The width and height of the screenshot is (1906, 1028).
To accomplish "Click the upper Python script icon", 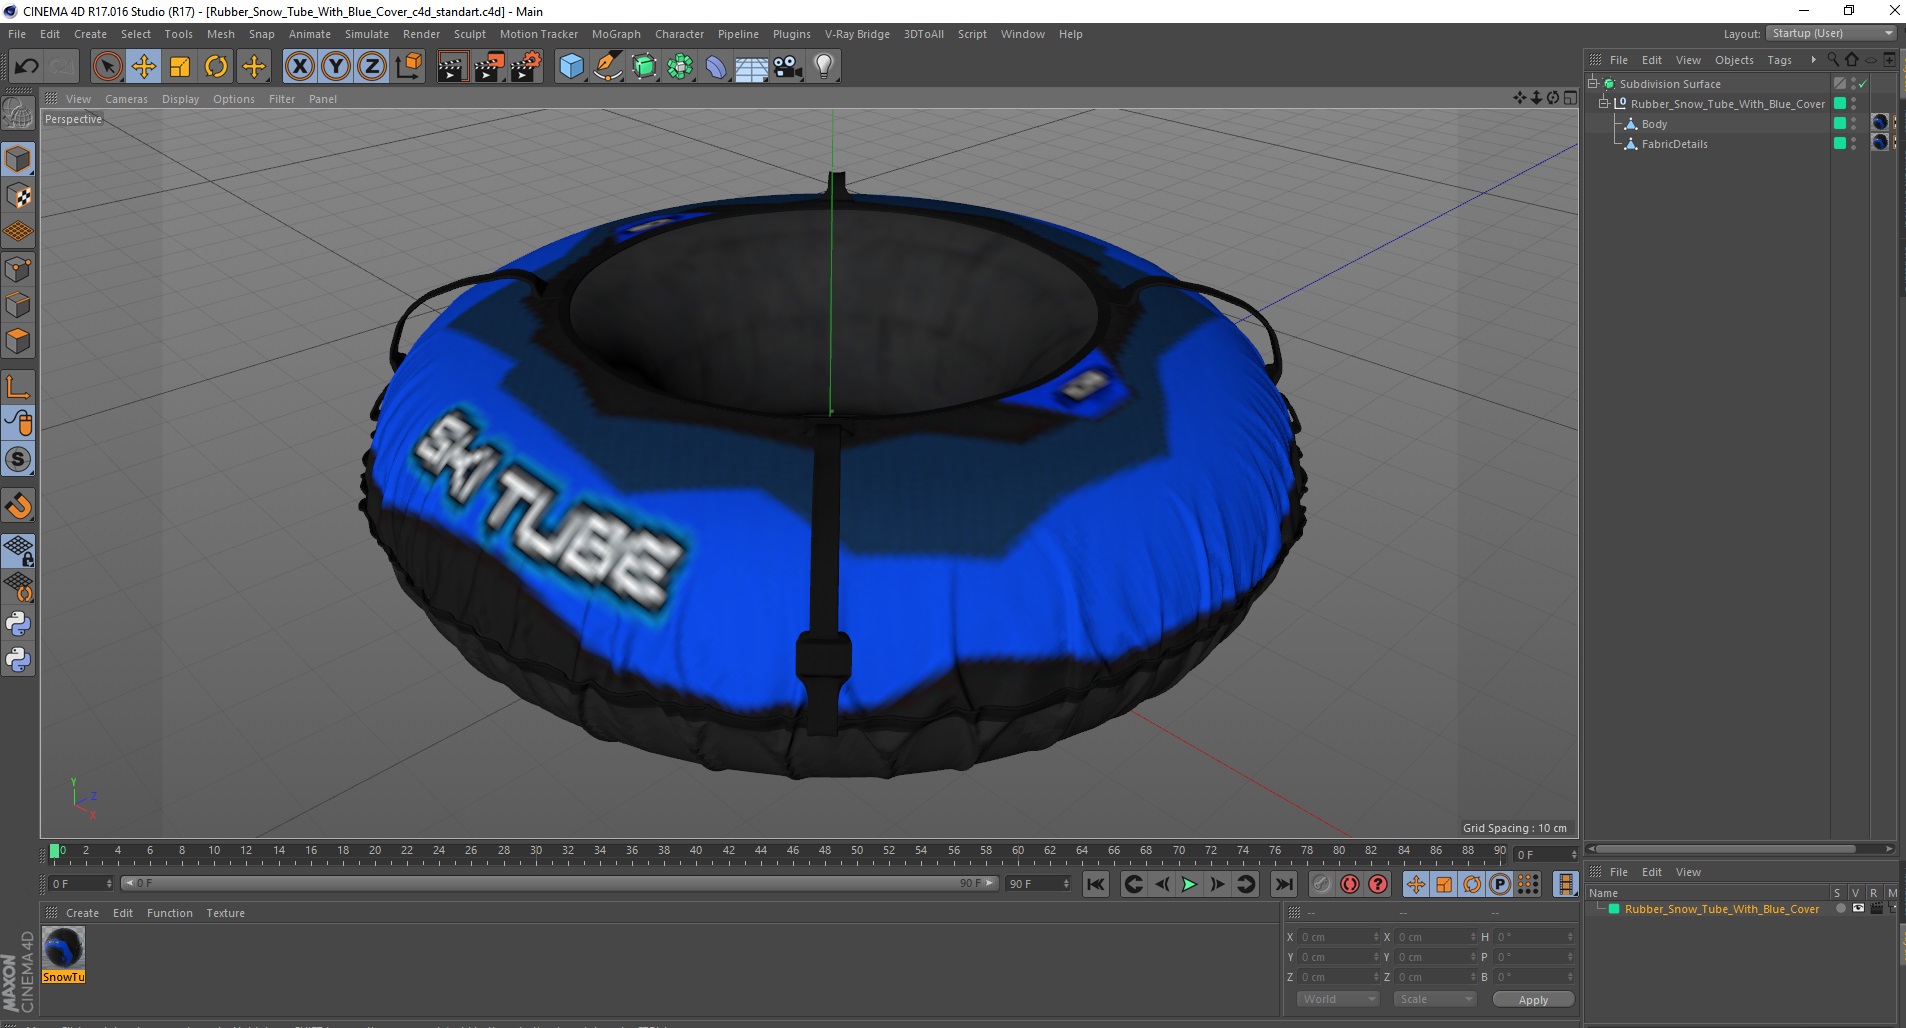I will [18, 624].
